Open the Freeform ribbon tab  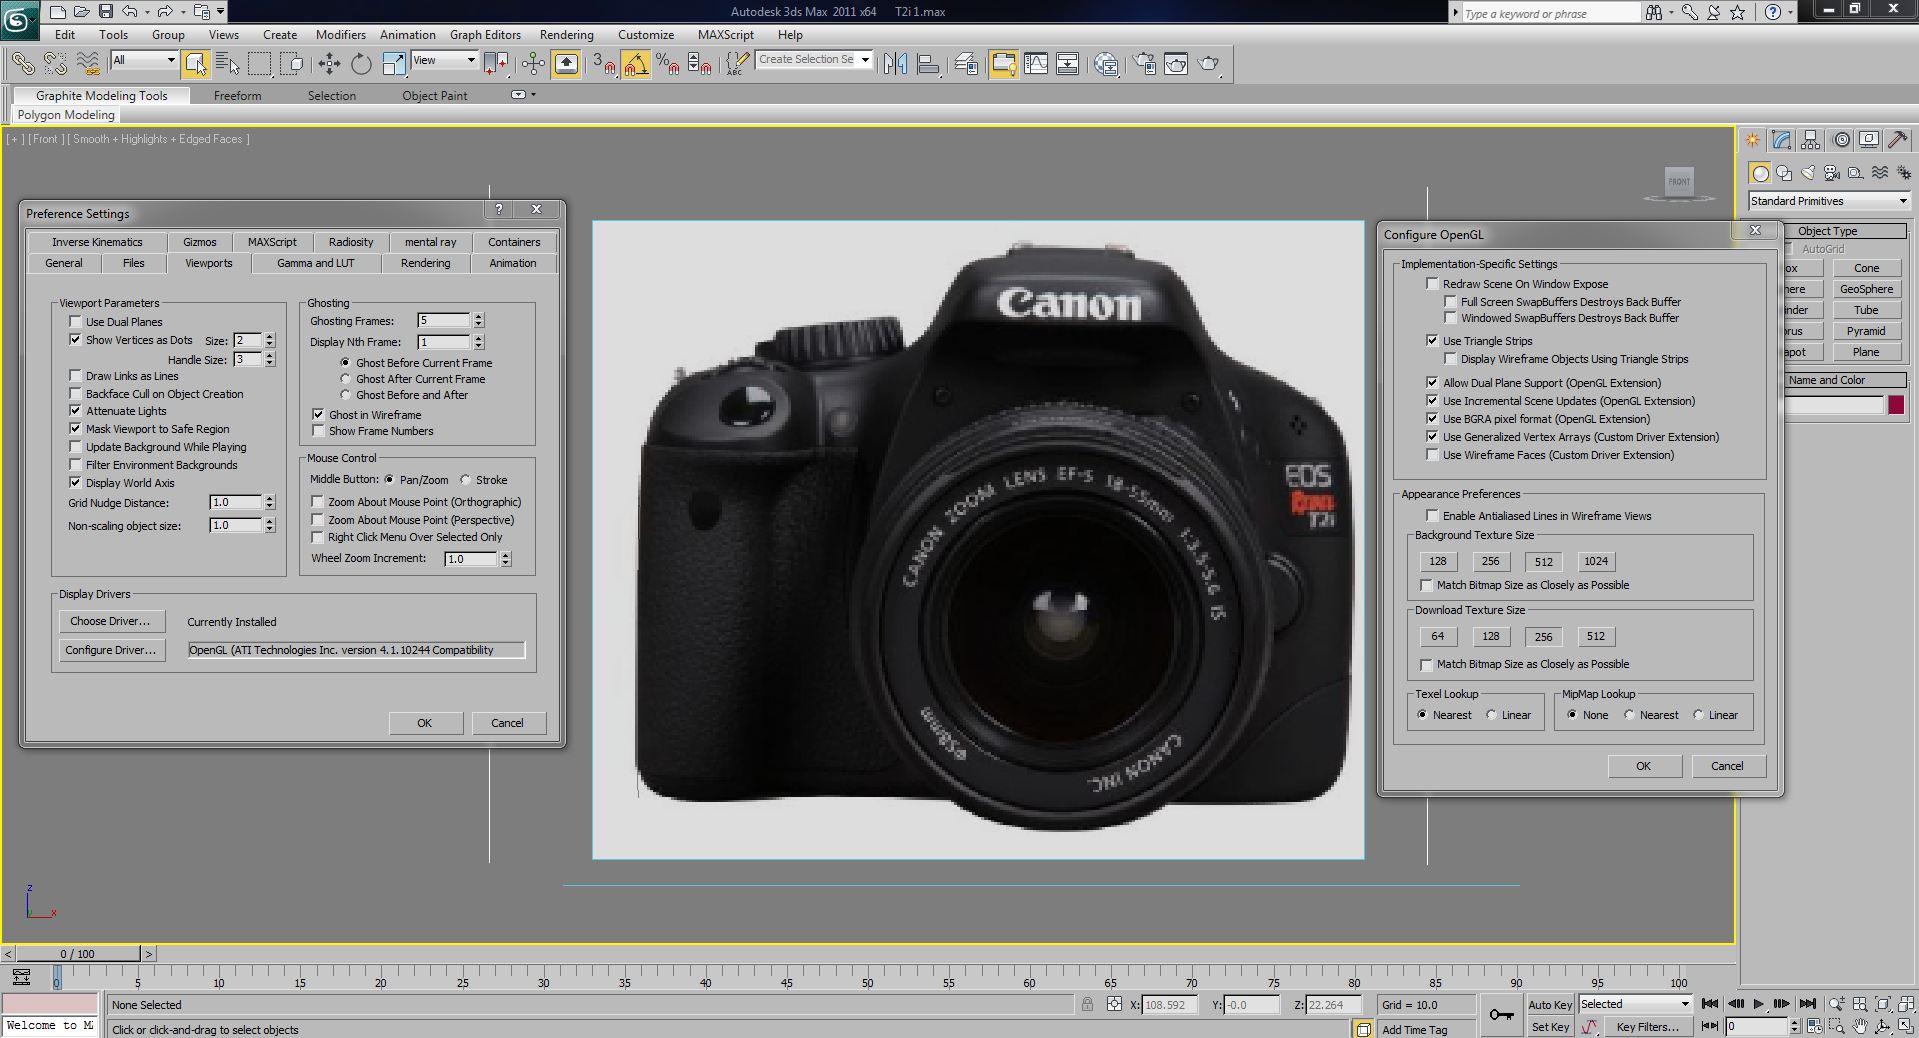click(x=238, y=96)
